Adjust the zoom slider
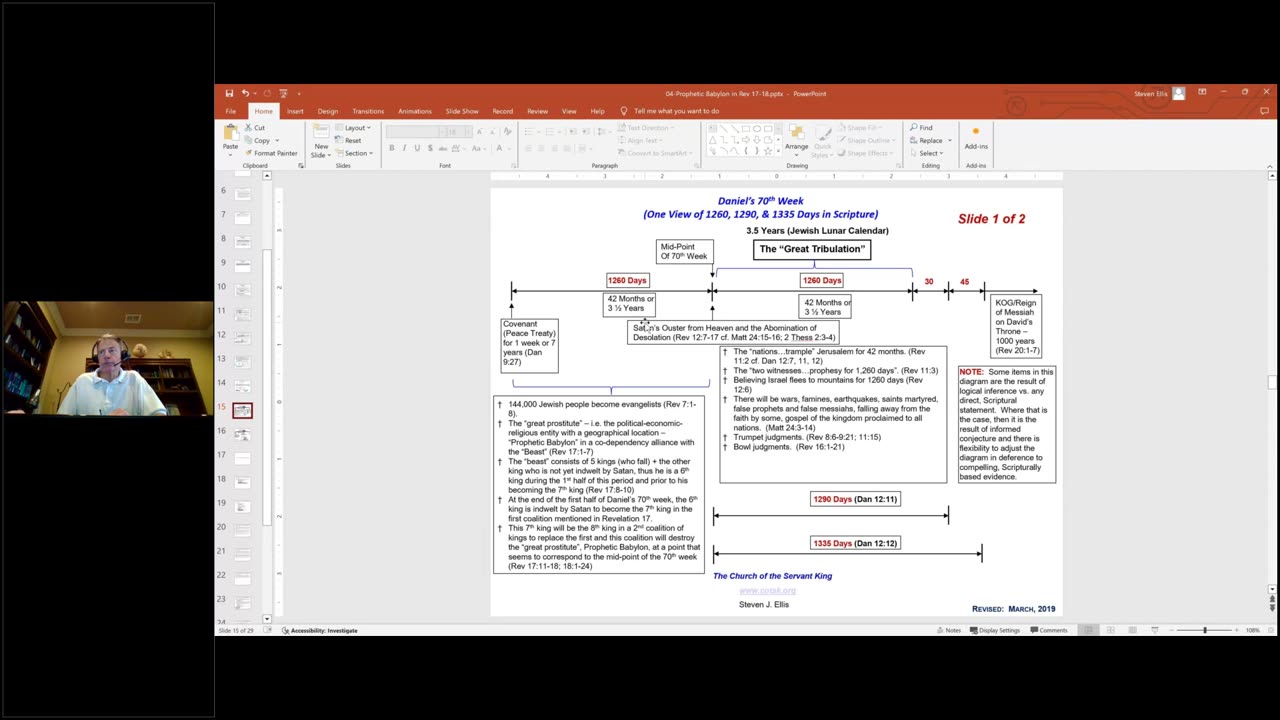This screenshot has width=1280, height=720. coord(1205,630)
